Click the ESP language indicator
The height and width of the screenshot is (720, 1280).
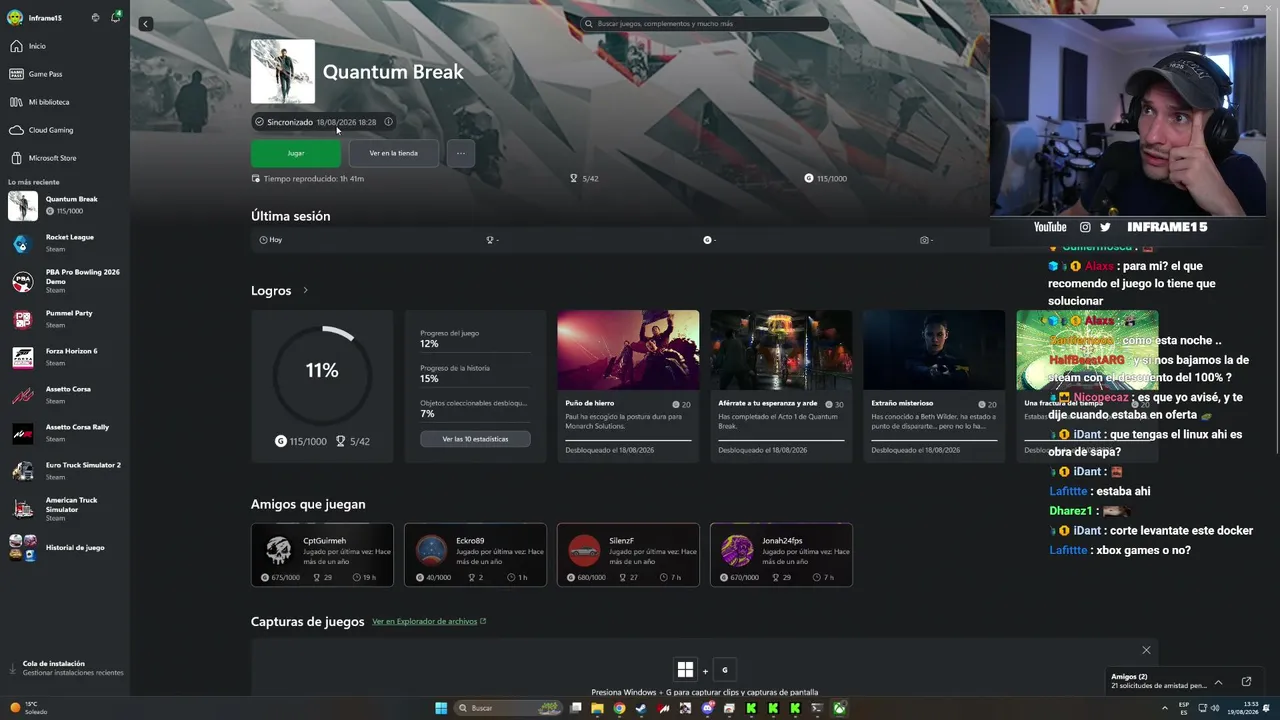[1184, 708]
